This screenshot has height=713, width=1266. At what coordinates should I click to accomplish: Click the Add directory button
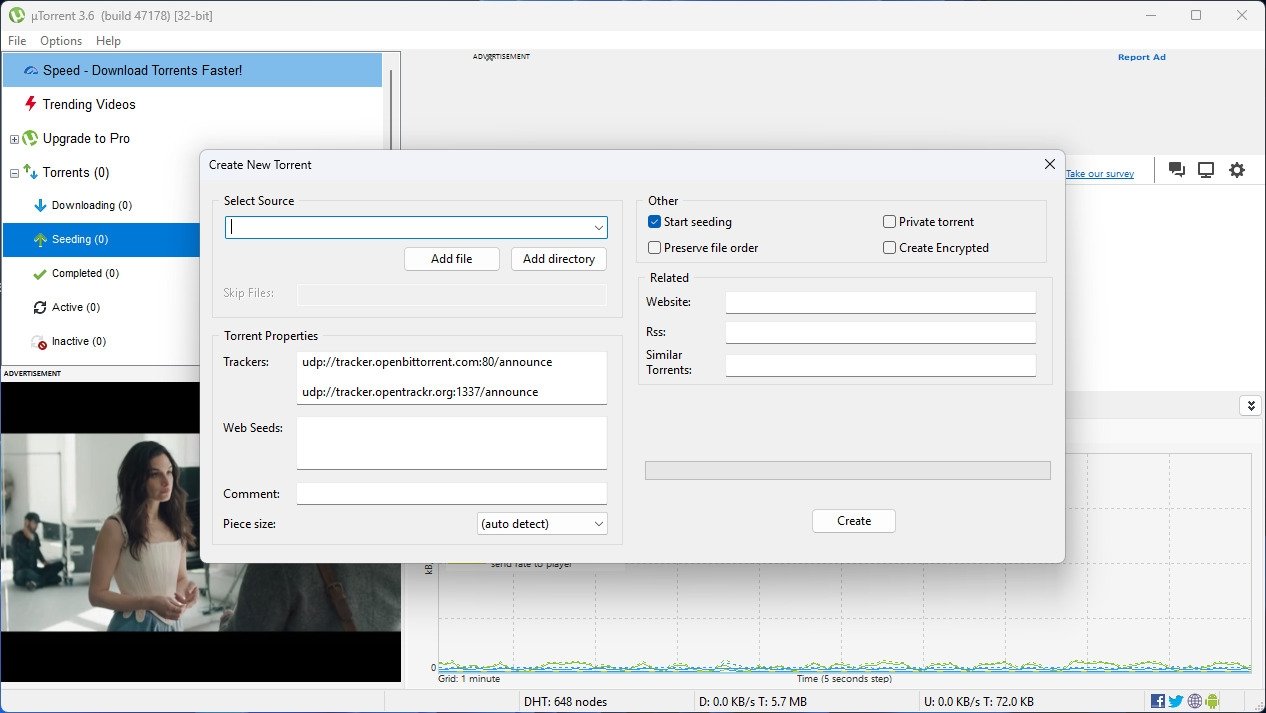coord(559,259)
